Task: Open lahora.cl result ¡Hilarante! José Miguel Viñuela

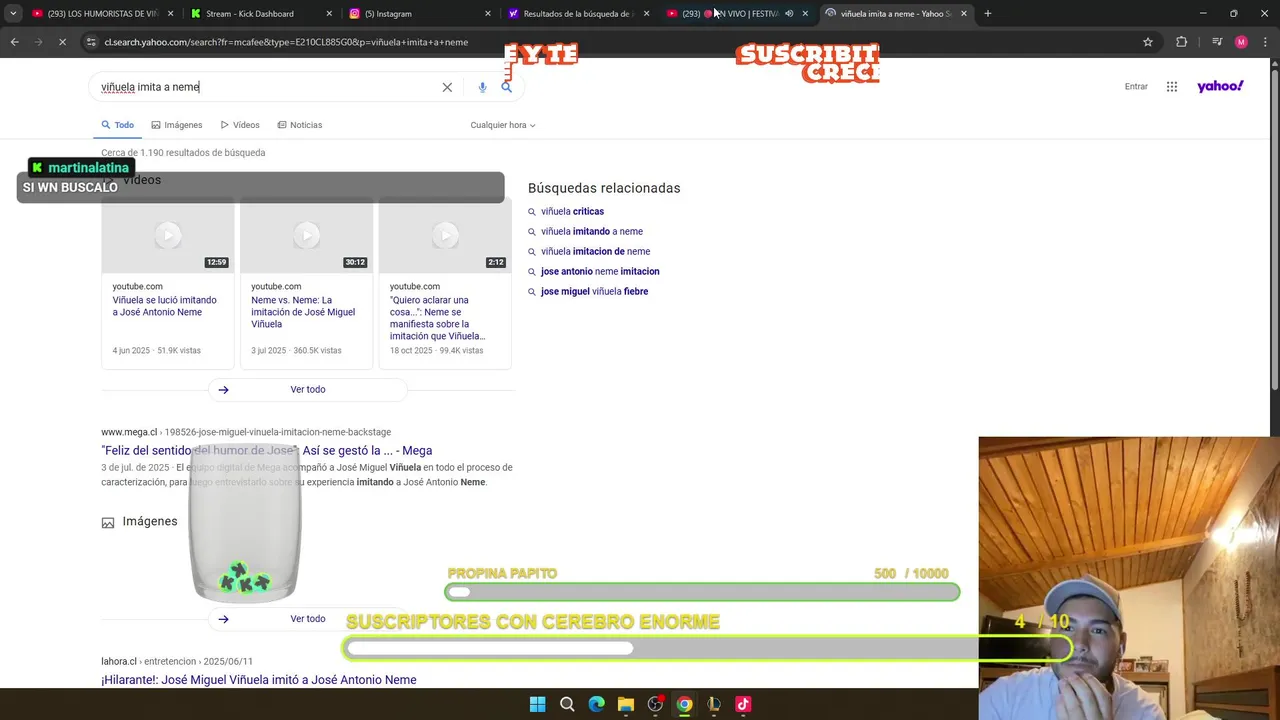Action: click(258, 680)
